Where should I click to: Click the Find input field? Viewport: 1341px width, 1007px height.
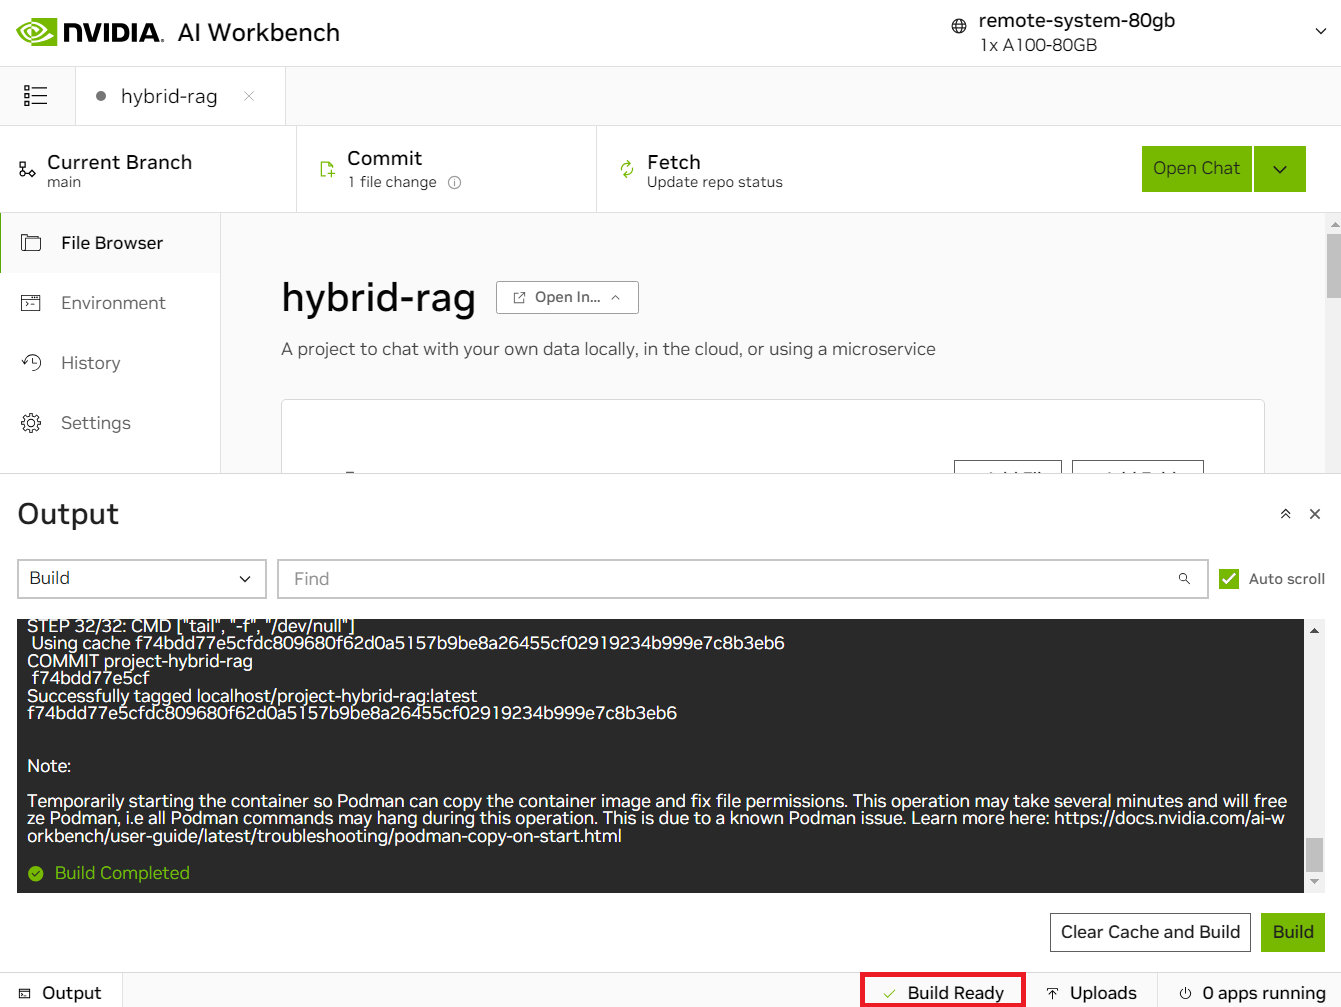(x=742, y=579)
